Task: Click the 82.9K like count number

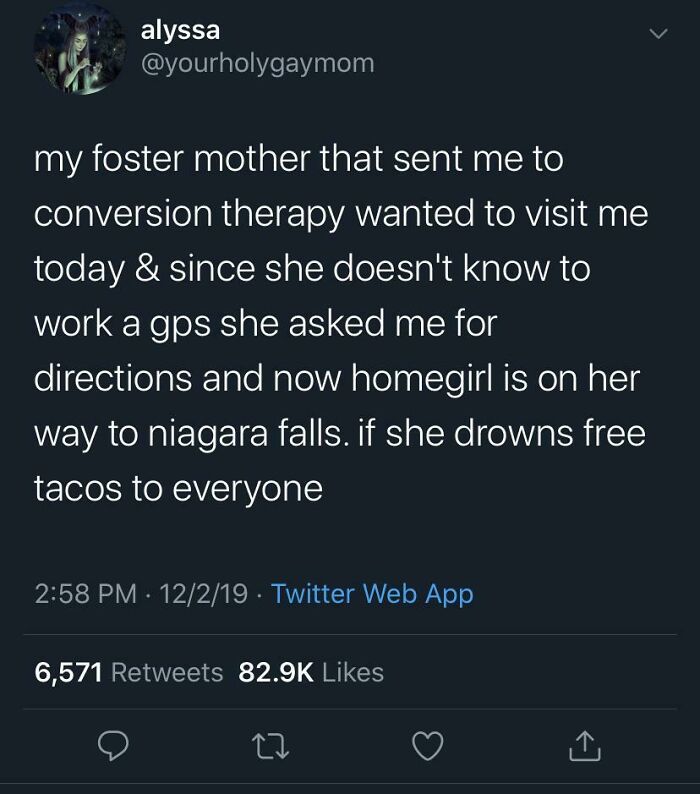Action: (x=277, y=672)
